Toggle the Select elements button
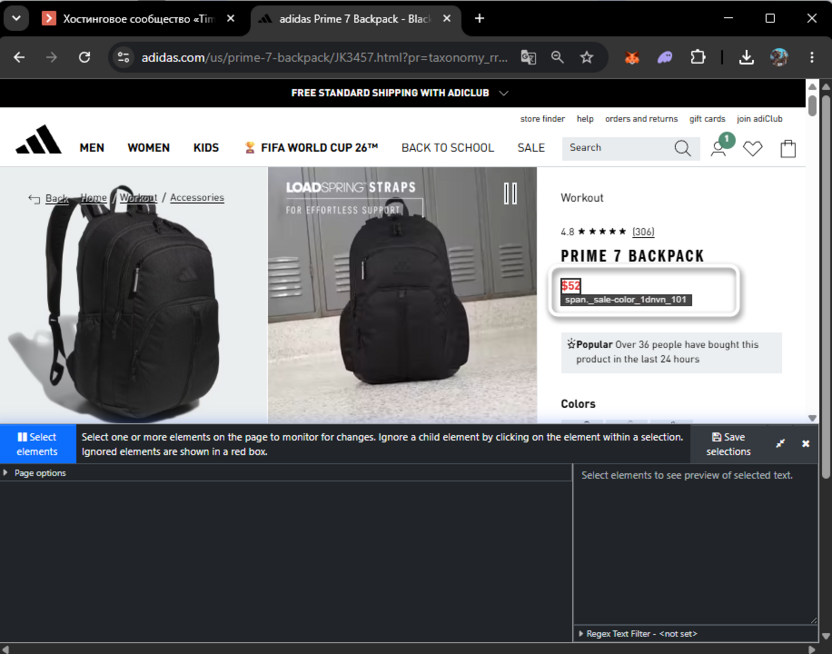832x654 pixels. [x=38, y=444]
